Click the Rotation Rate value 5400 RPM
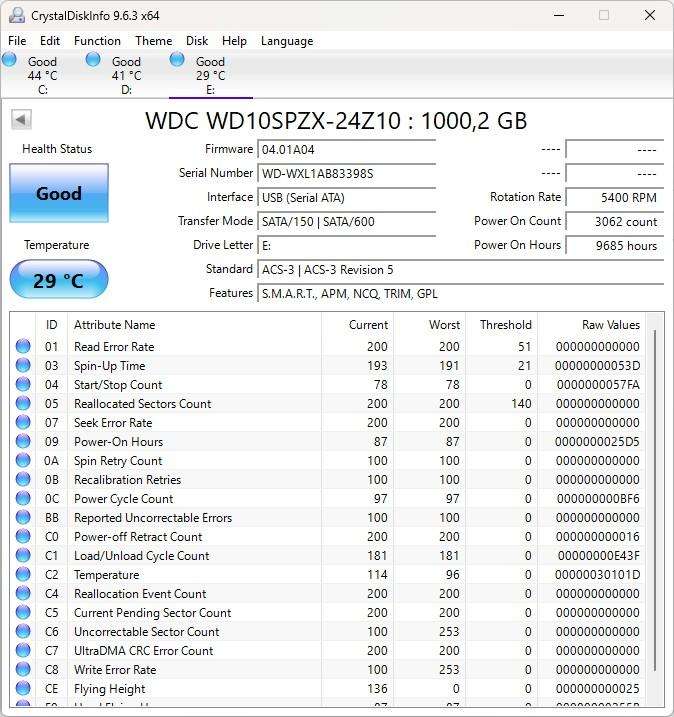Image resolution: width=674 pixels, height=717 pixels. click(x=615, y=198)
